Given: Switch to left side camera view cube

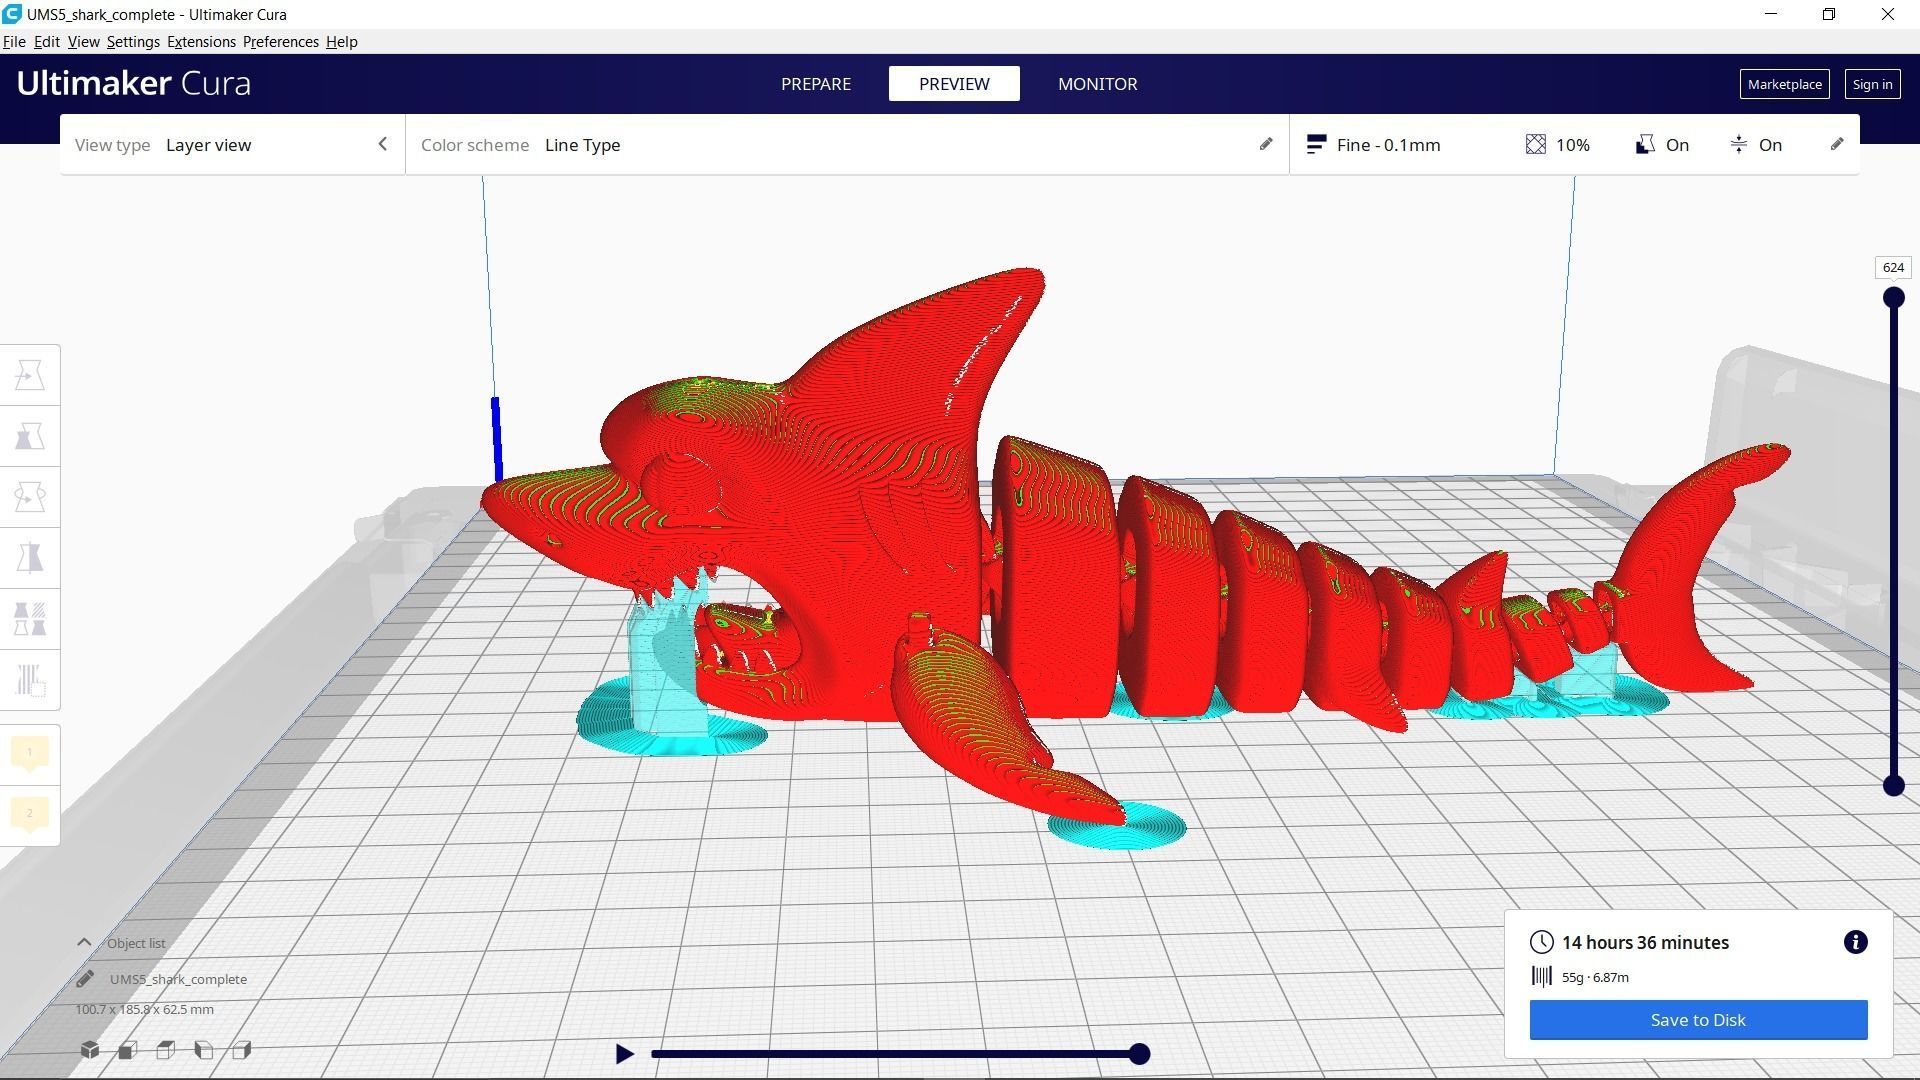Looking at the screenshot, I should [204, 1050].
